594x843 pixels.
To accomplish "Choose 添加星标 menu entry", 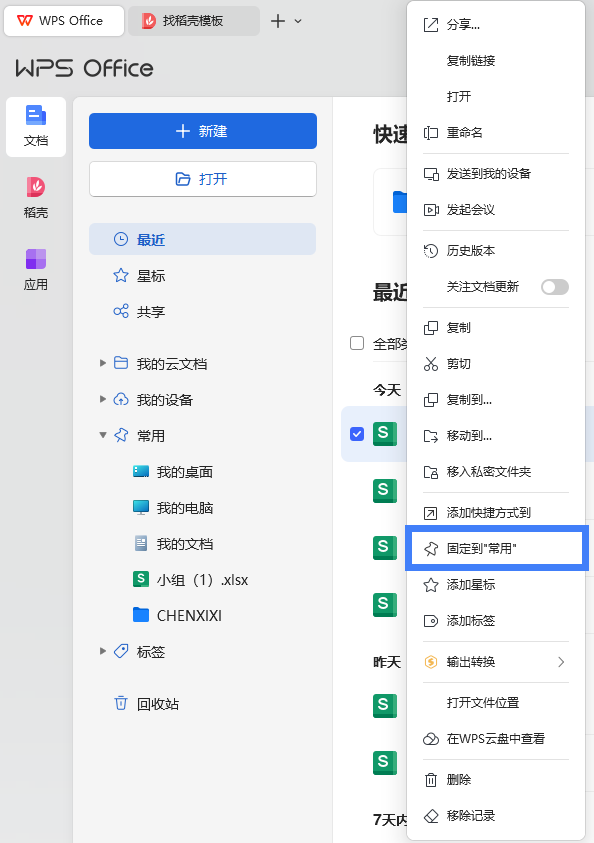I will click(x=496, y=585).
